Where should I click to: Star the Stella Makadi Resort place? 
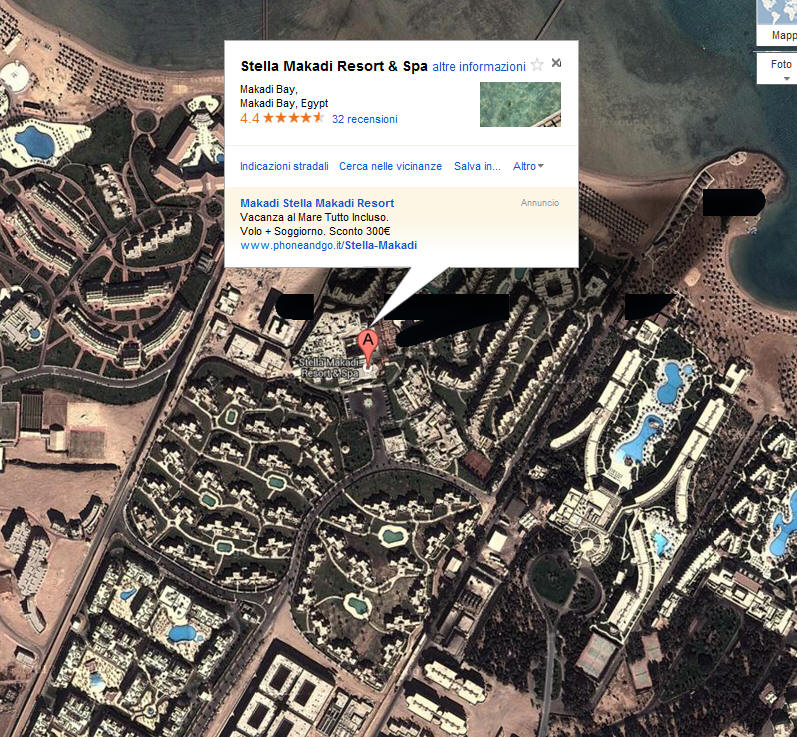click(x=537, y=65)
